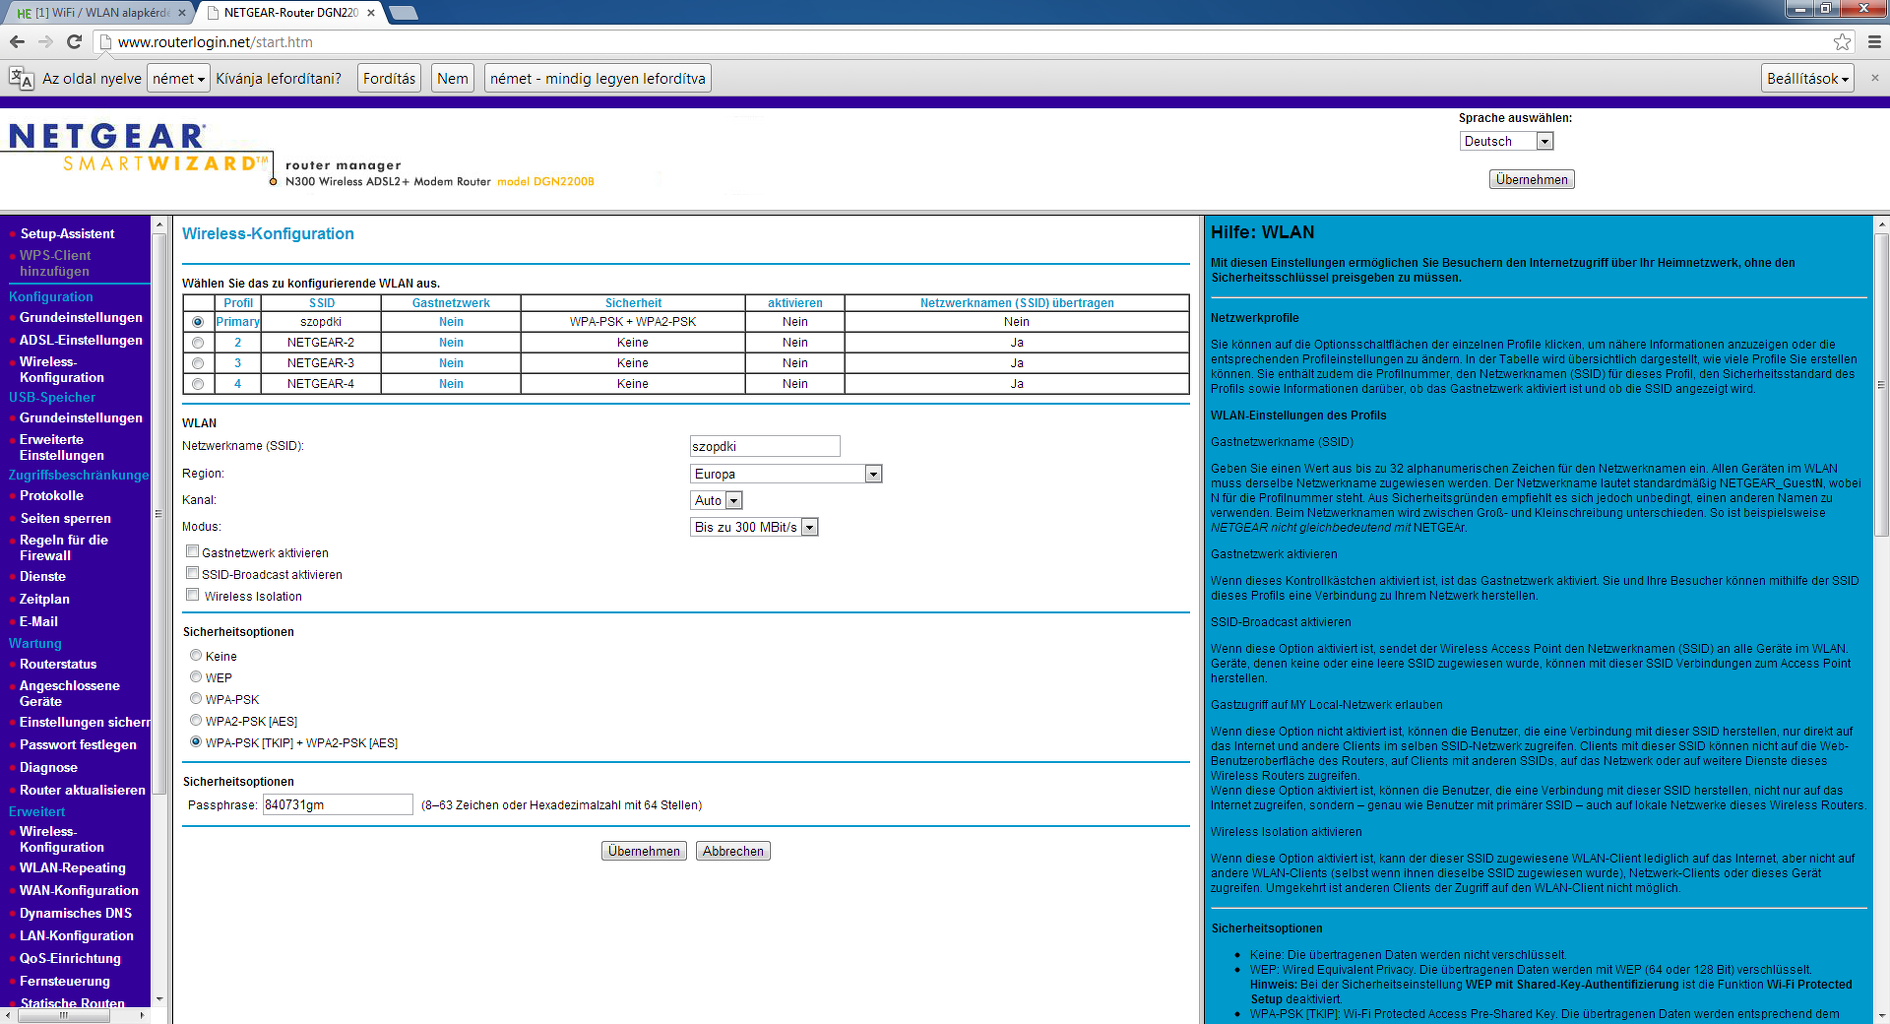Image resolution: width=1890 pixels, height=1024 pixels.
Task: Select the Primary profile radio button
Action: [198, 322]
